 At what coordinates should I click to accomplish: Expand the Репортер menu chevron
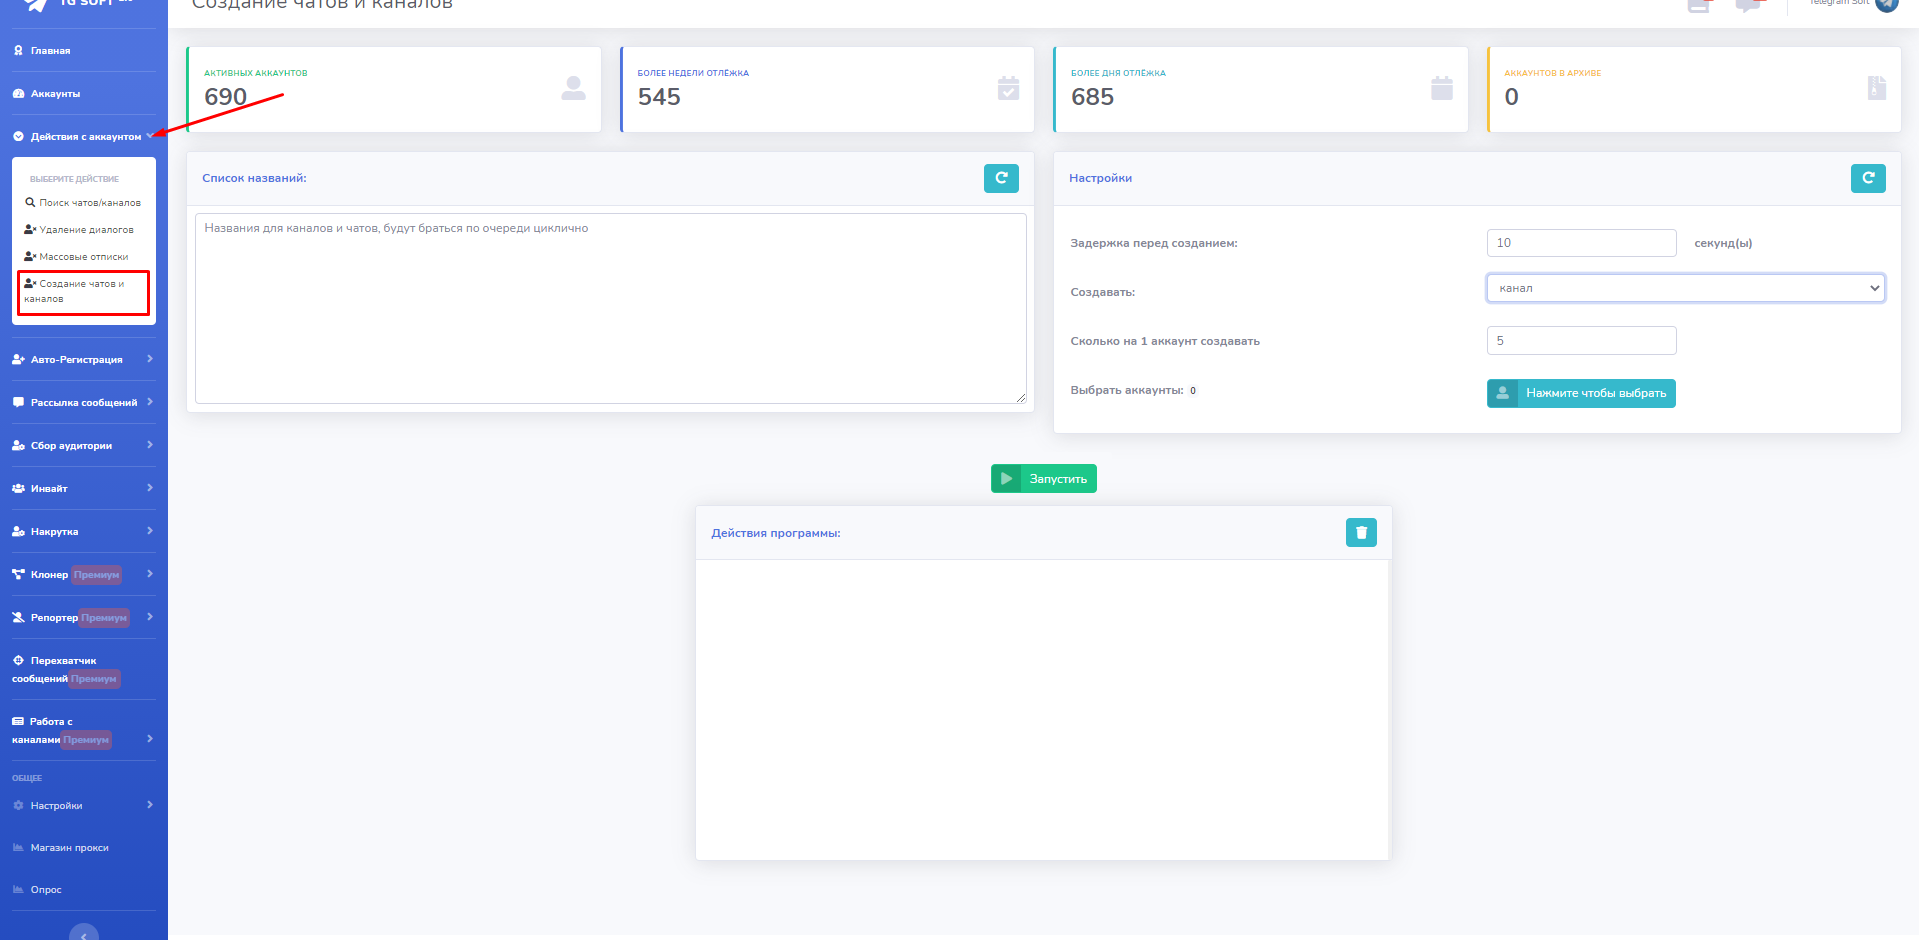click(x=150, y=617)
